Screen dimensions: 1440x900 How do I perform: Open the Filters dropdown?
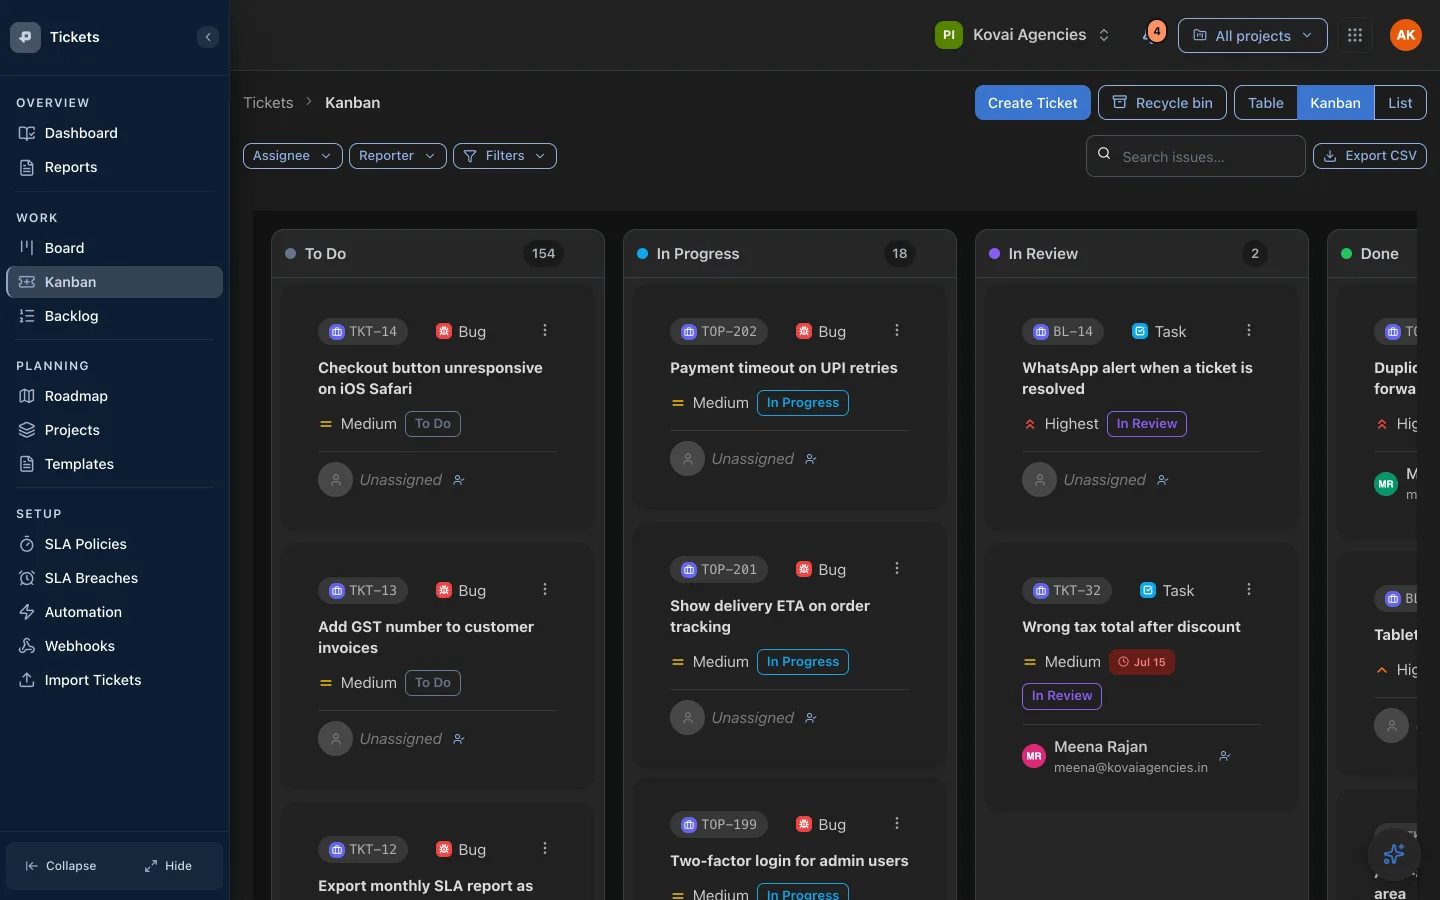505,156
